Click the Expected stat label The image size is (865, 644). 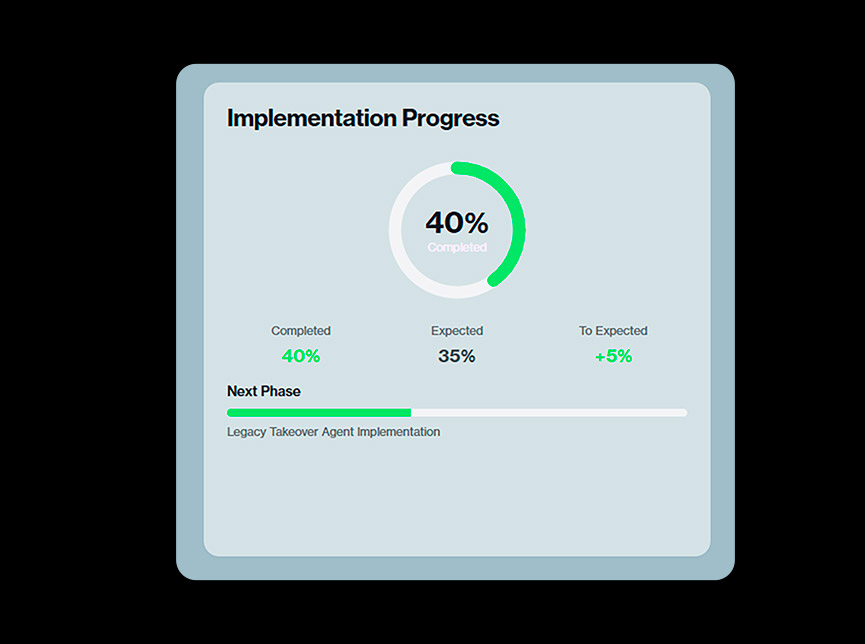tap(456, 331)
